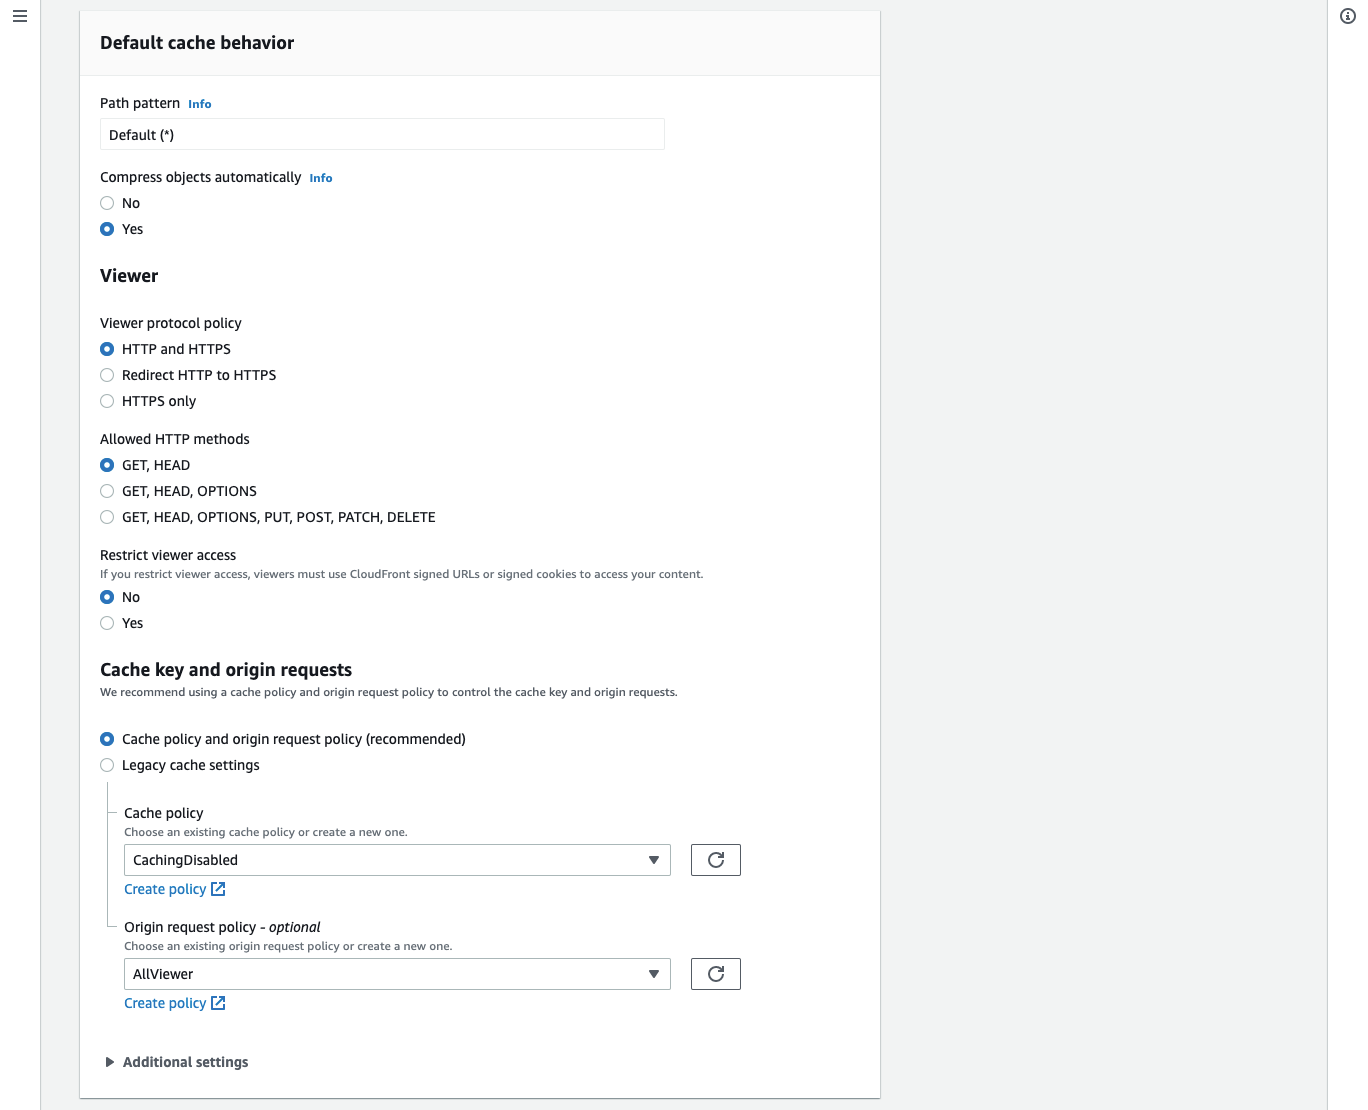Click Create policy under Origin request policy
The width and height of the screenshot is (1368, 1110).
(164, 1002)
